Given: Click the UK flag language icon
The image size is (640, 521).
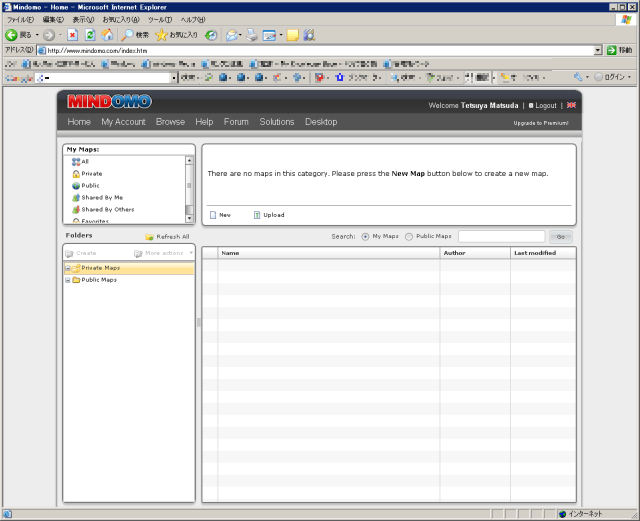Looking at the screenshot, I should pyautogui.click(x=571, y=105).
